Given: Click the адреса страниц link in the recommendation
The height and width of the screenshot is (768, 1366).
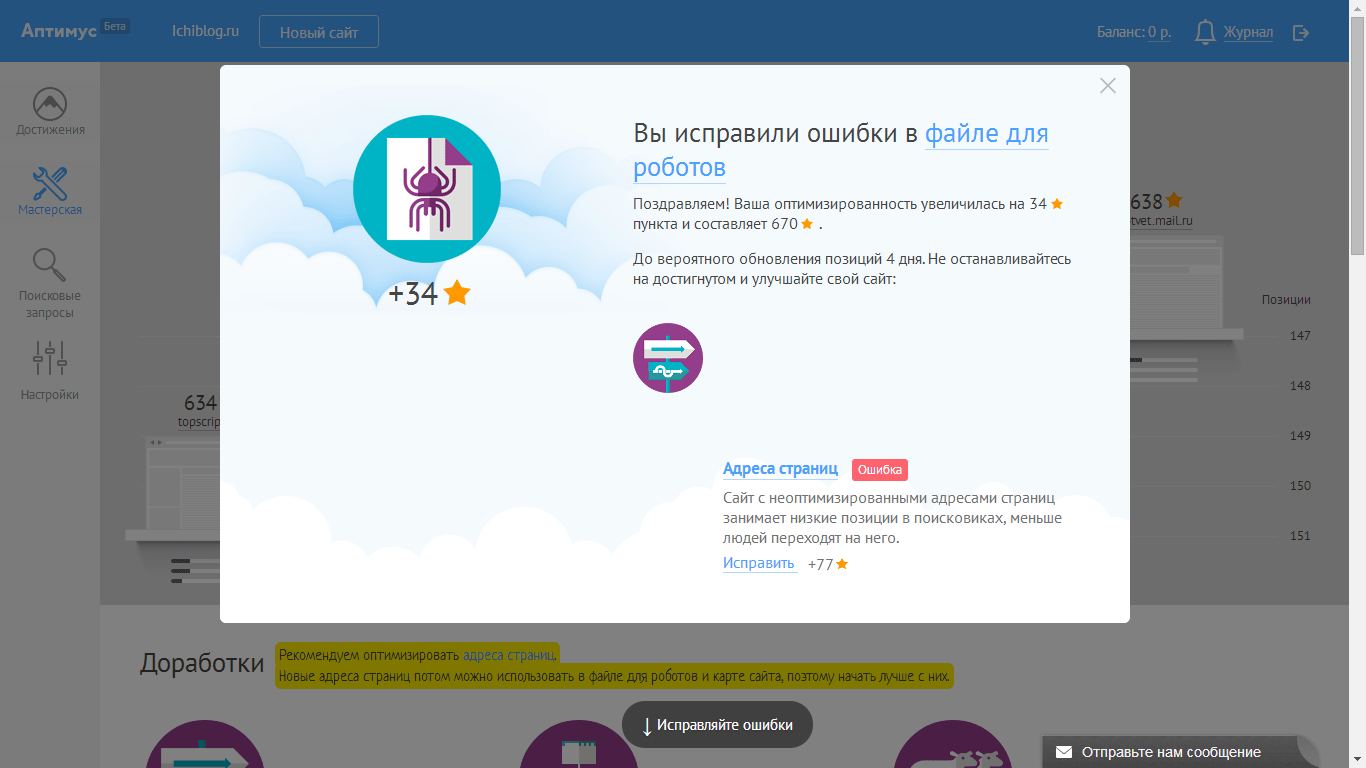Looking at the screenshot, I should (x=508, y=656).
